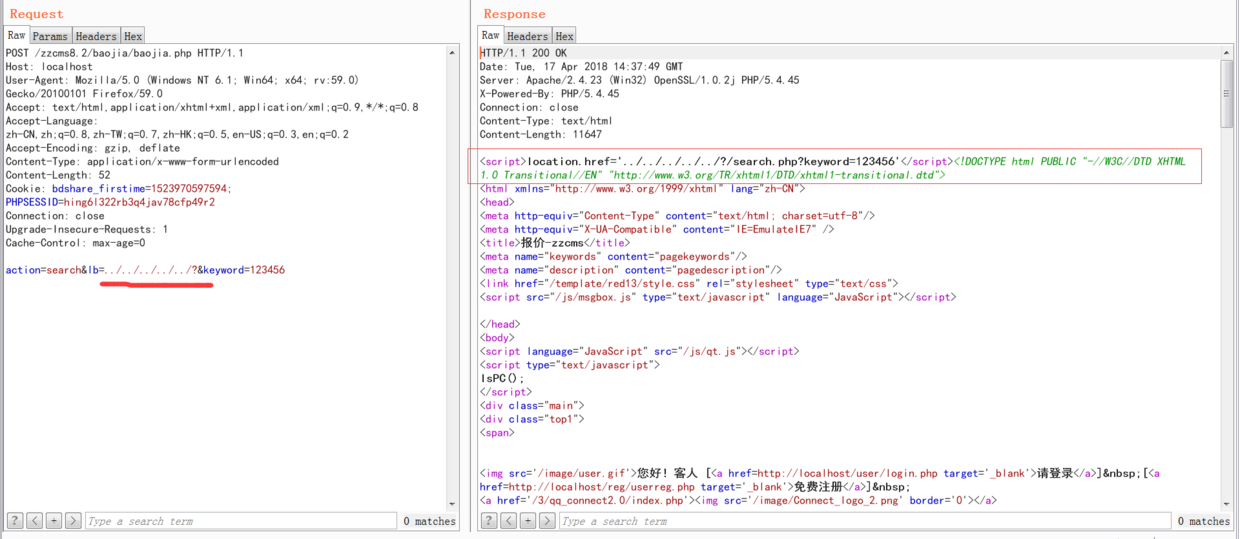Click the Response 'Date: Tue, 17 Apr 2018' header
This screenshot has height=539, width=1240.
(581, 67)
